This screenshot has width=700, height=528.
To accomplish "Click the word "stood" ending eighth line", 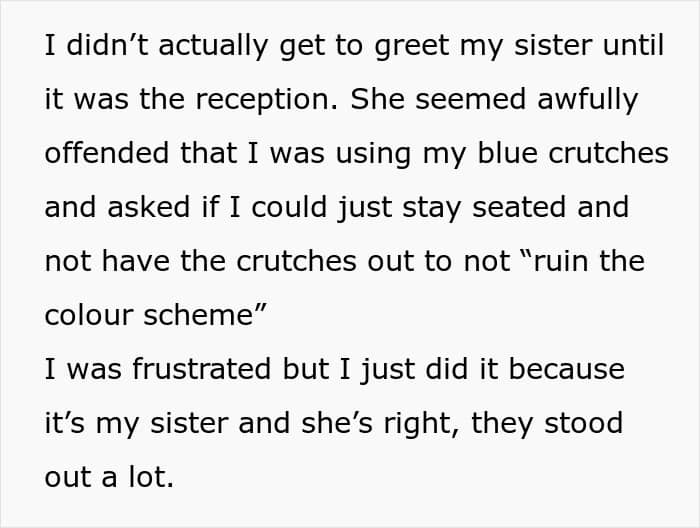I will (x=583, y=423).
